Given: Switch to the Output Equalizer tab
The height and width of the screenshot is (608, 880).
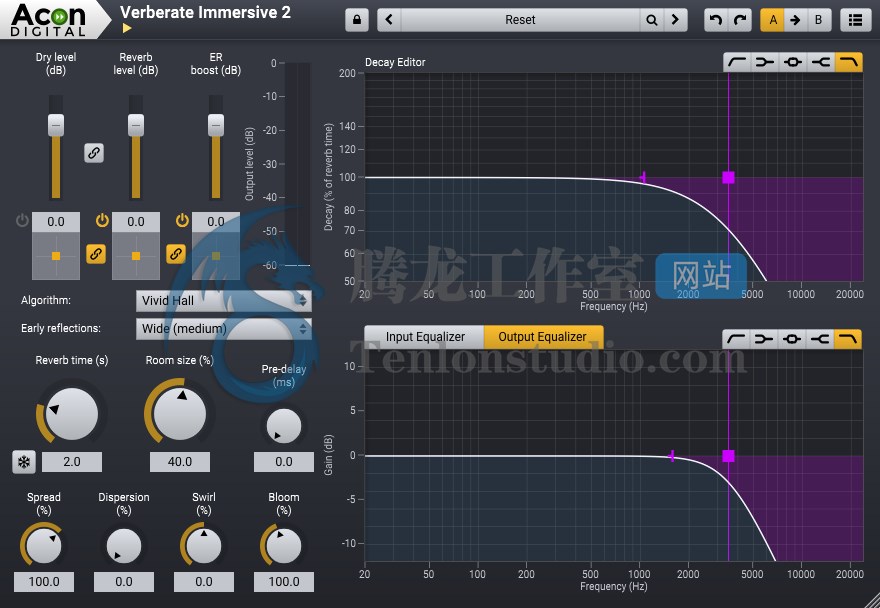Looking at the screenshot, I should tap(543, 337).
